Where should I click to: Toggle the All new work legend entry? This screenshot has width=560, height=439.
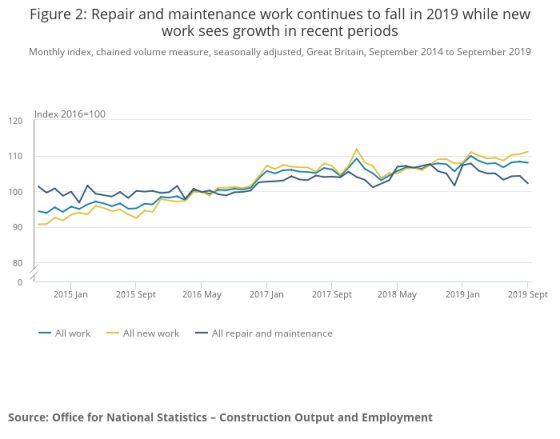point(143,333)
